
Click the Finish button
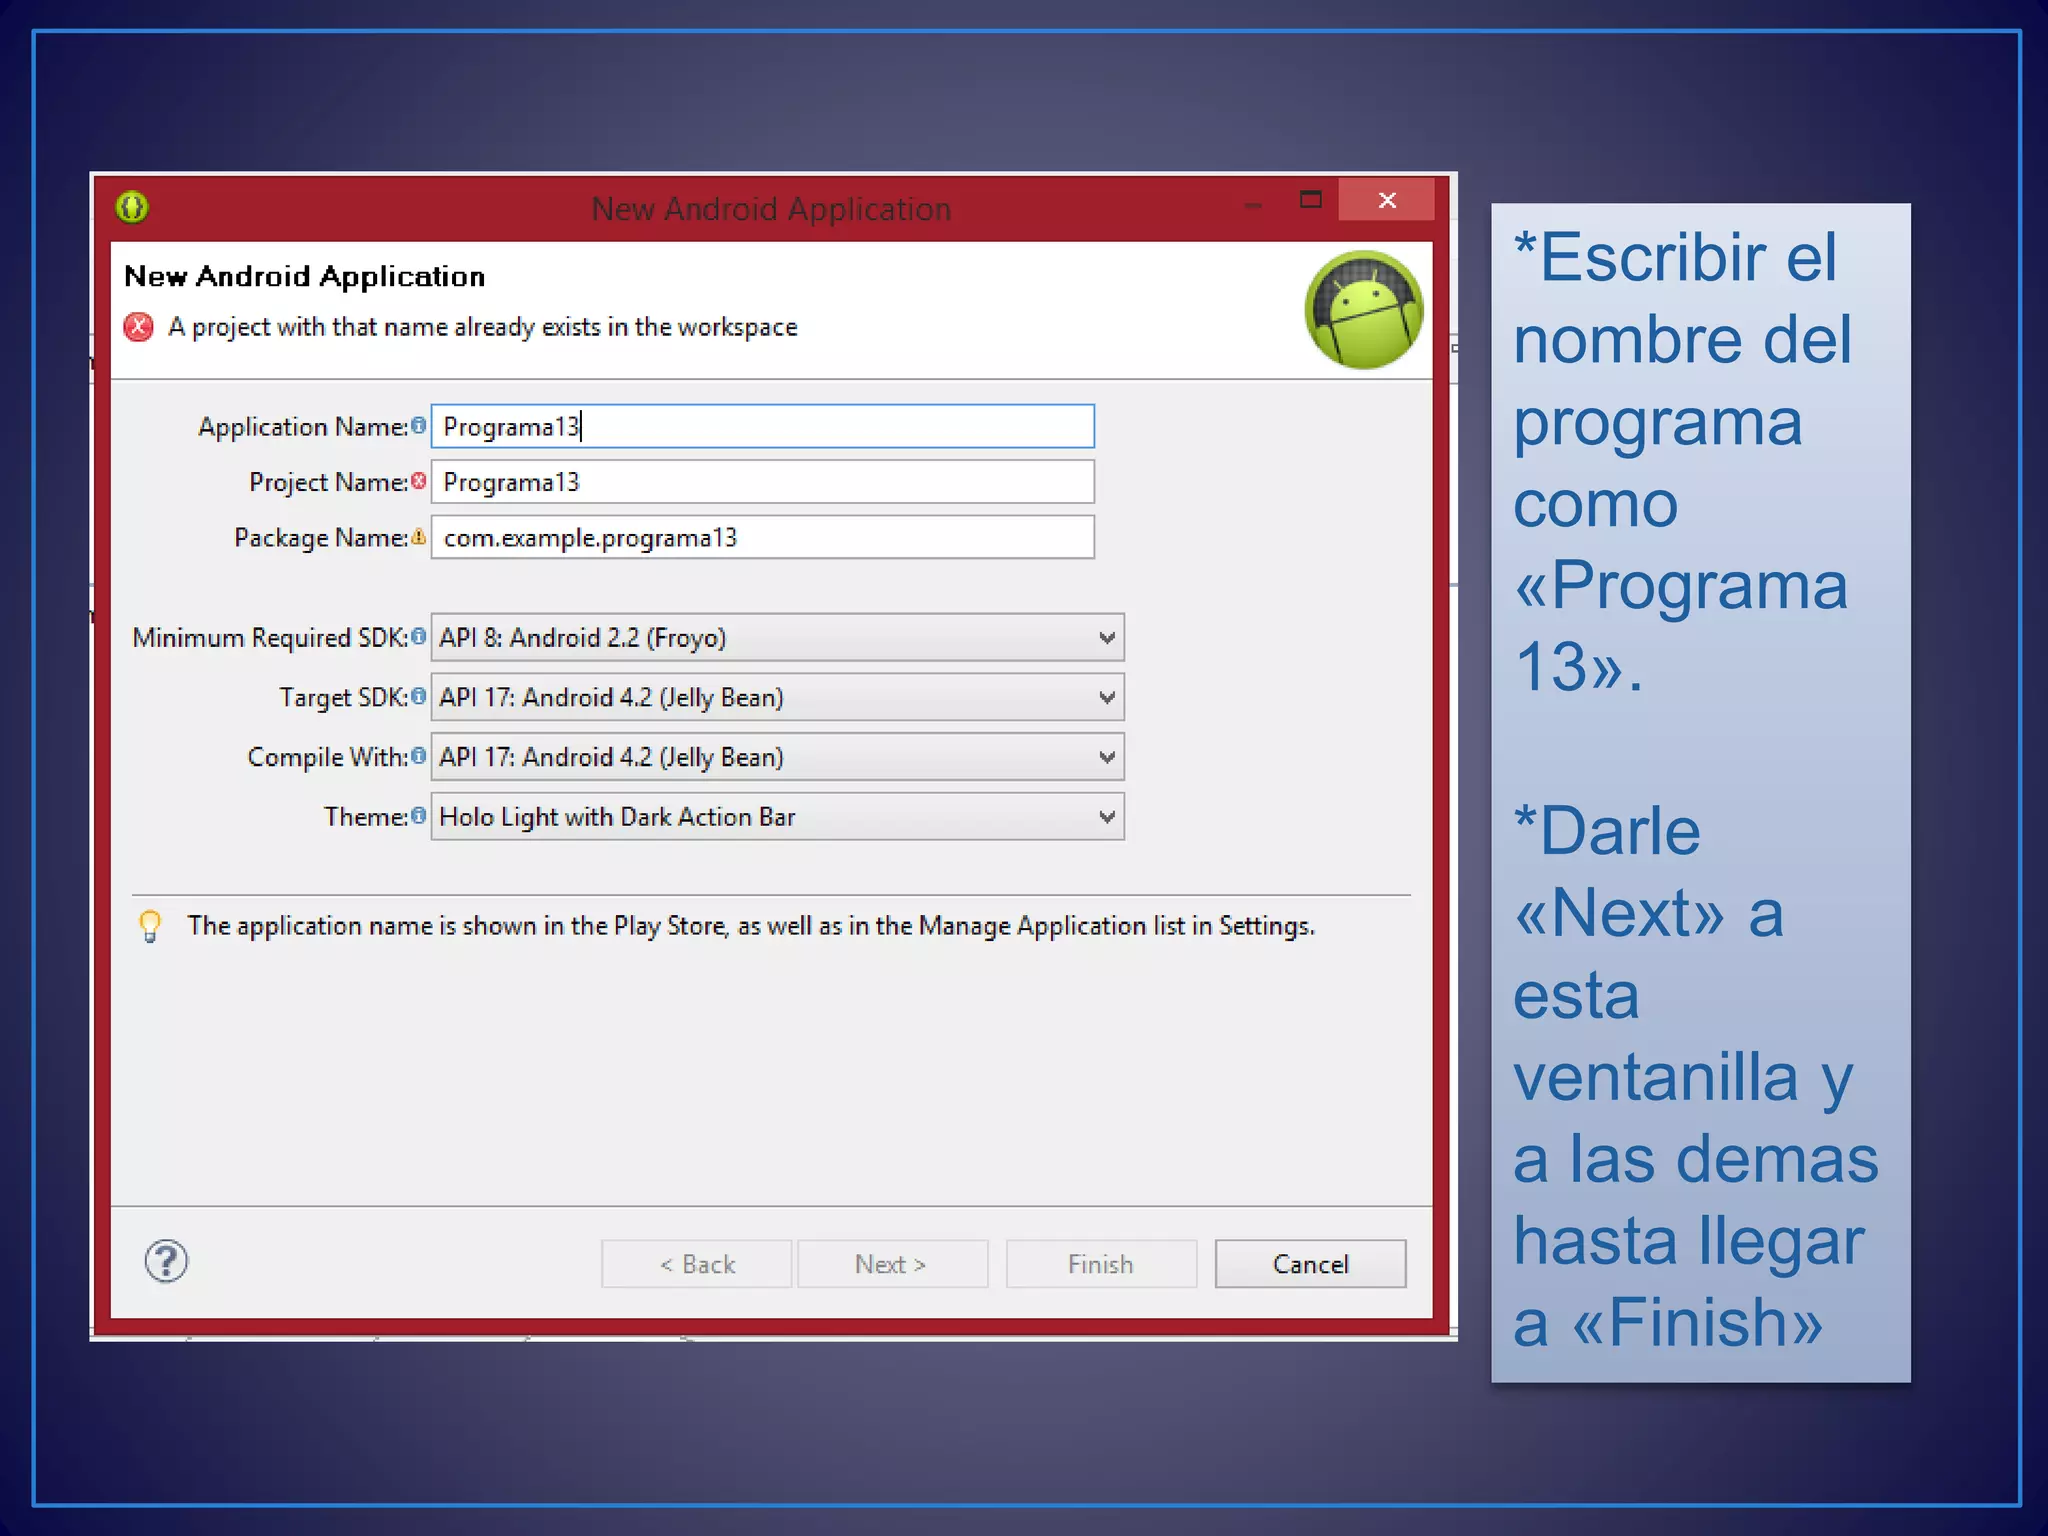pyautogui.click(x=1101, y=1264)
